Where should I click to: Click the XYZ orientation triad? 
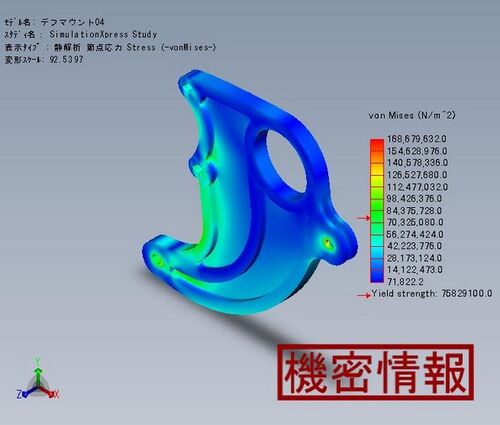tap(38, 379)
